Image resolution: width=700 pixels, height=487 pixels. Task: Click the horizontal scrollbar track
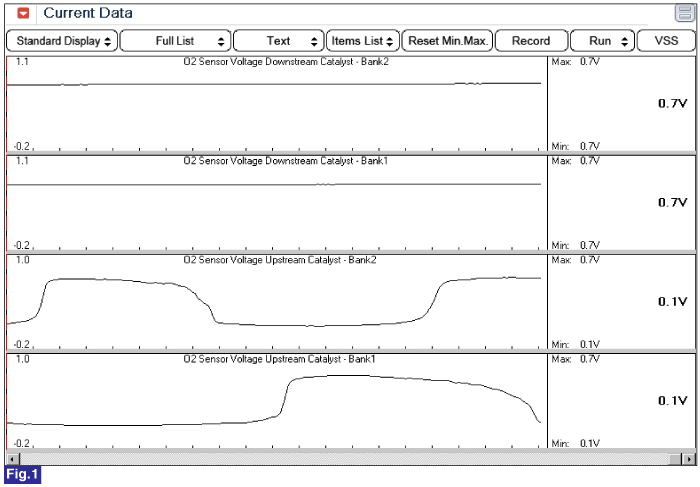tap(350, 459)
